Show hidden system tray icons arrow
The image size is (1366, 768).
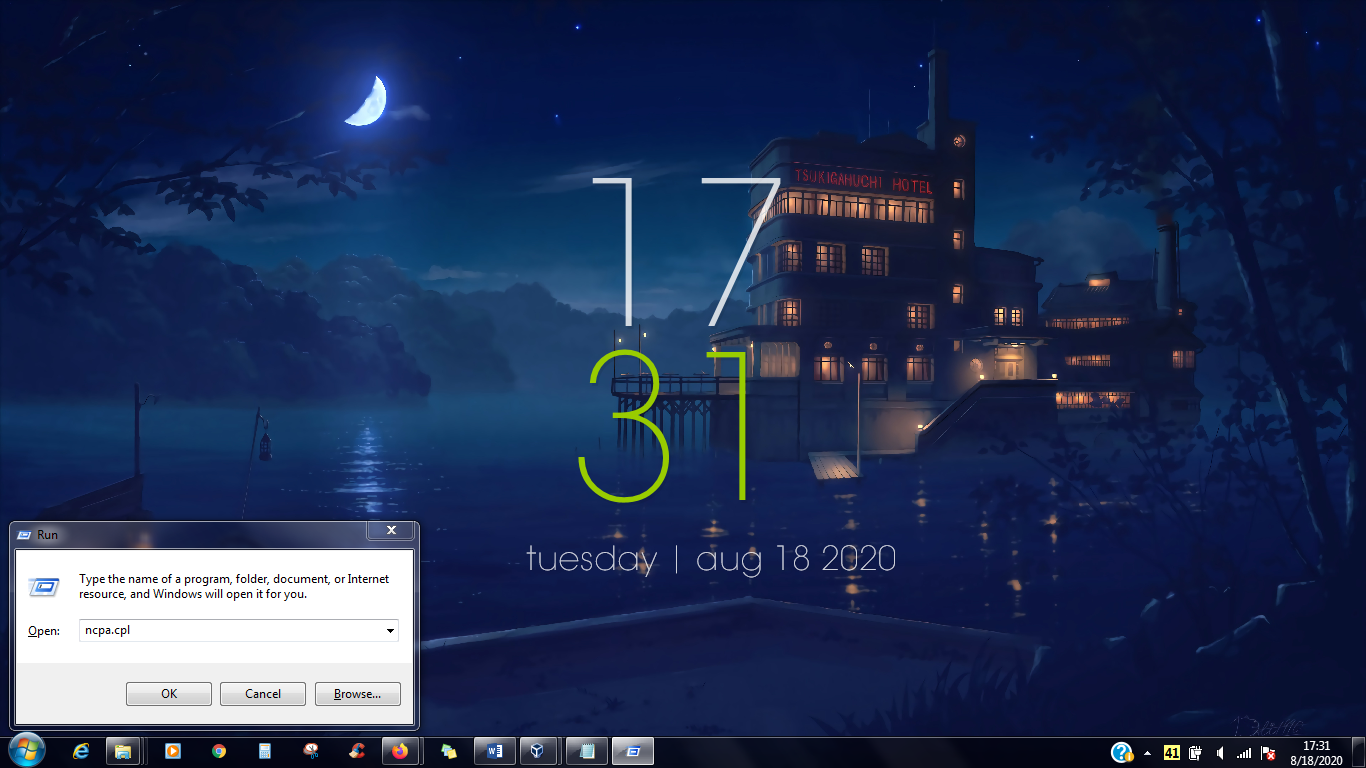tap(1147, 752)
